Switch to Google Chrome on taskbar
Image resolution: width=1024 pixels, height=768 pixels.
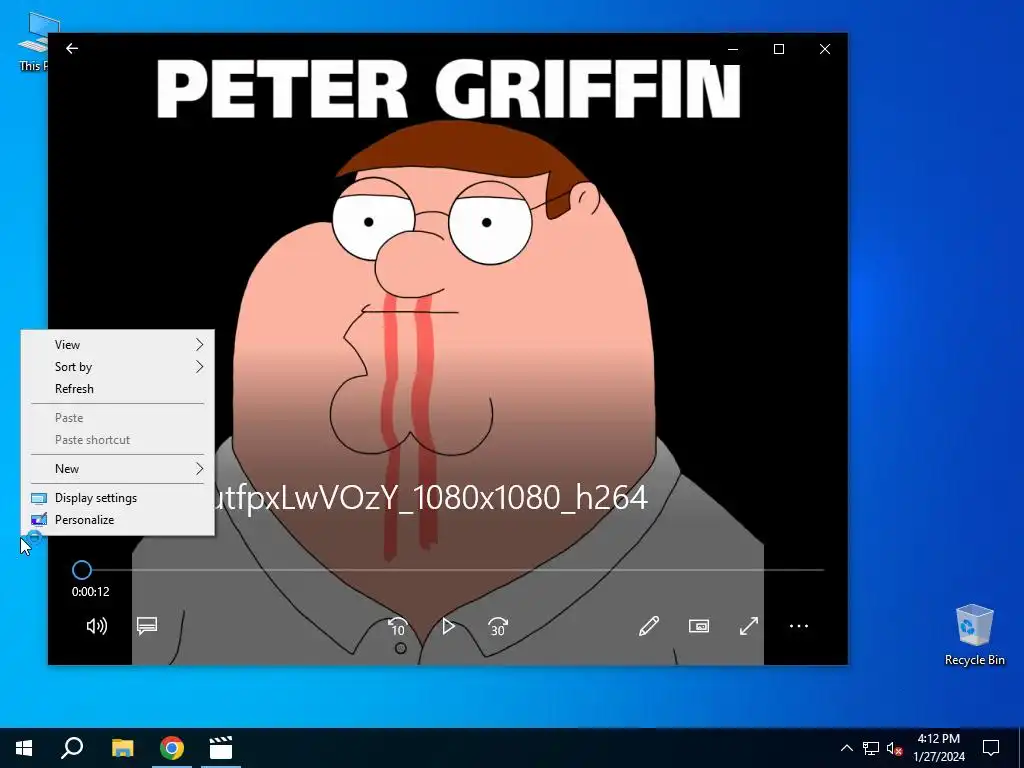coord(172,748)
